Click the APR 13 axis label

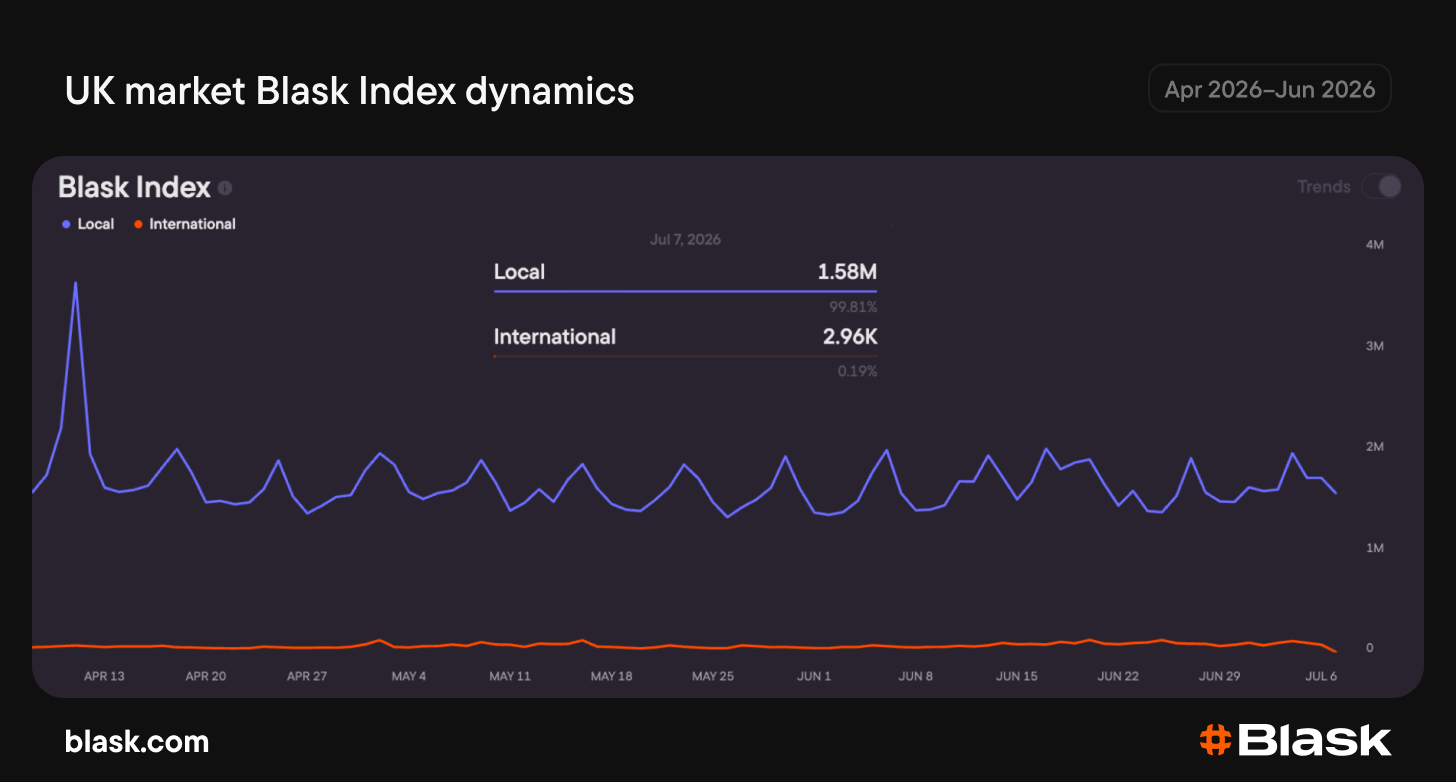104,676
